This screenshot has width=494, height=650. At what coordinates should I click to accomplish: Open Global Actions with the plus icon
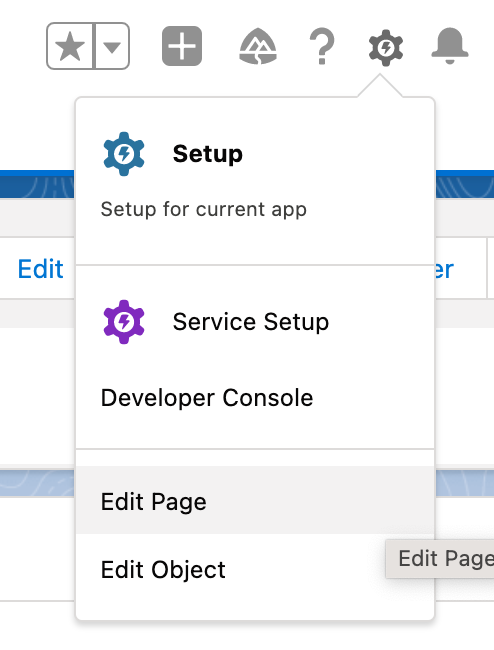point(182,46)
